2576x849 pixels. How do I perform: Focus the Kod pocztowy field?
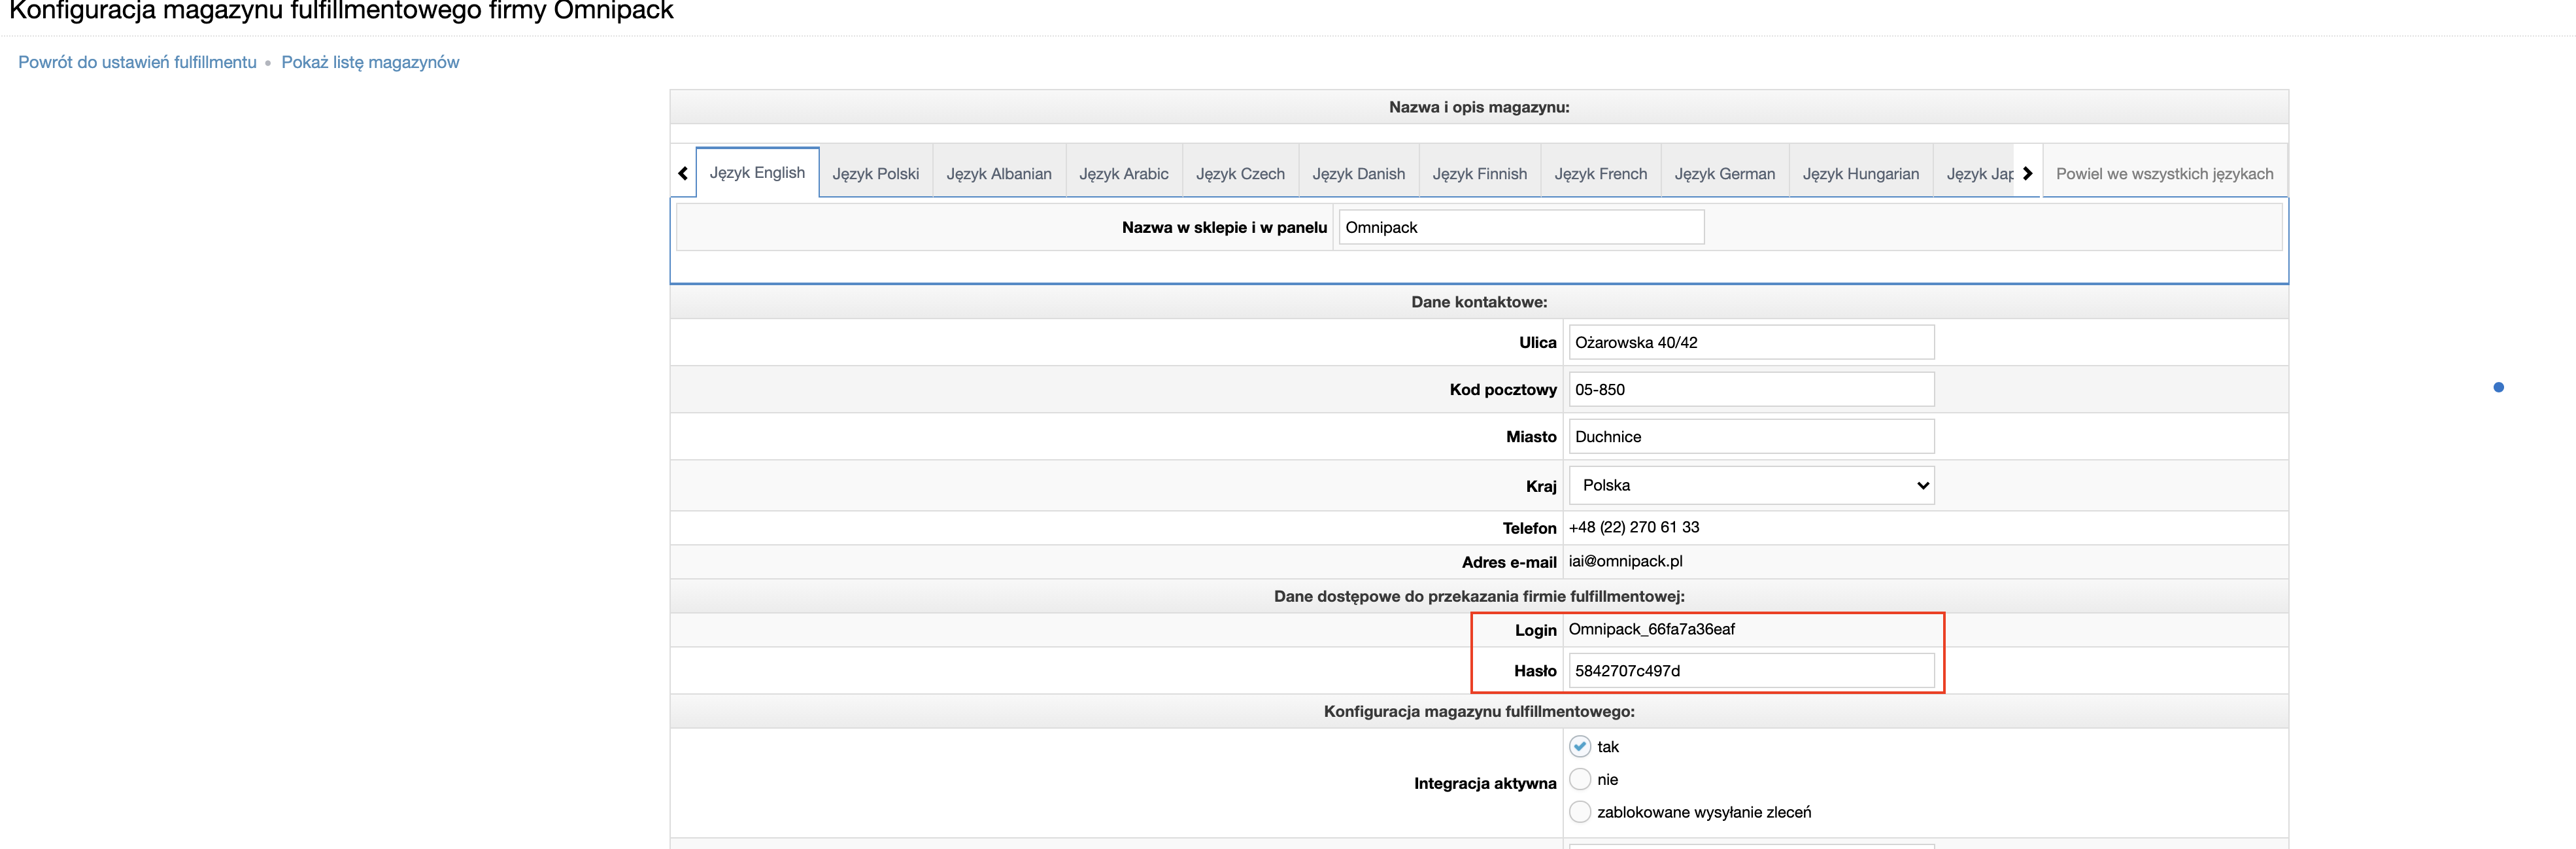(1751, 389)
